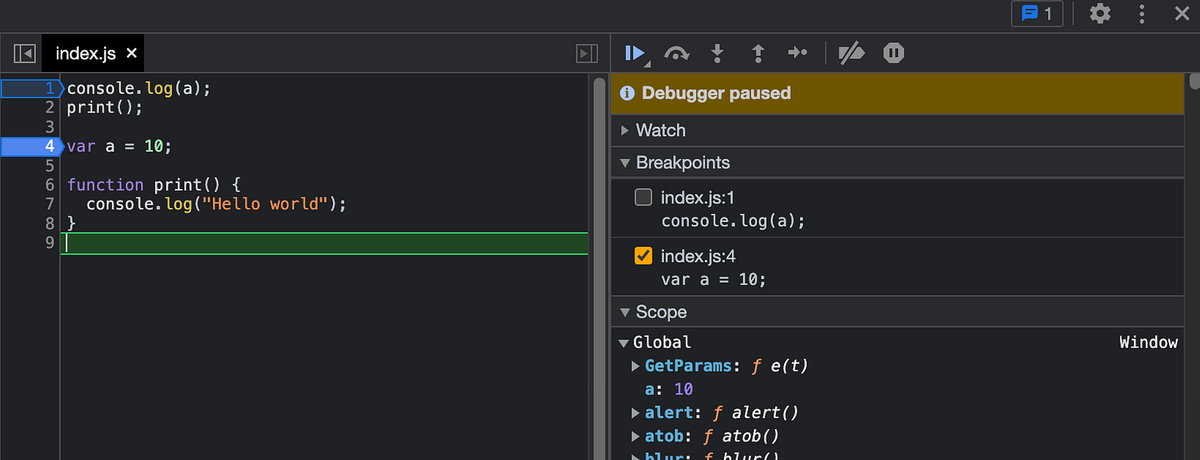Expand the alert function entry
Screen dimensions: 1200x460
point(636,412)
